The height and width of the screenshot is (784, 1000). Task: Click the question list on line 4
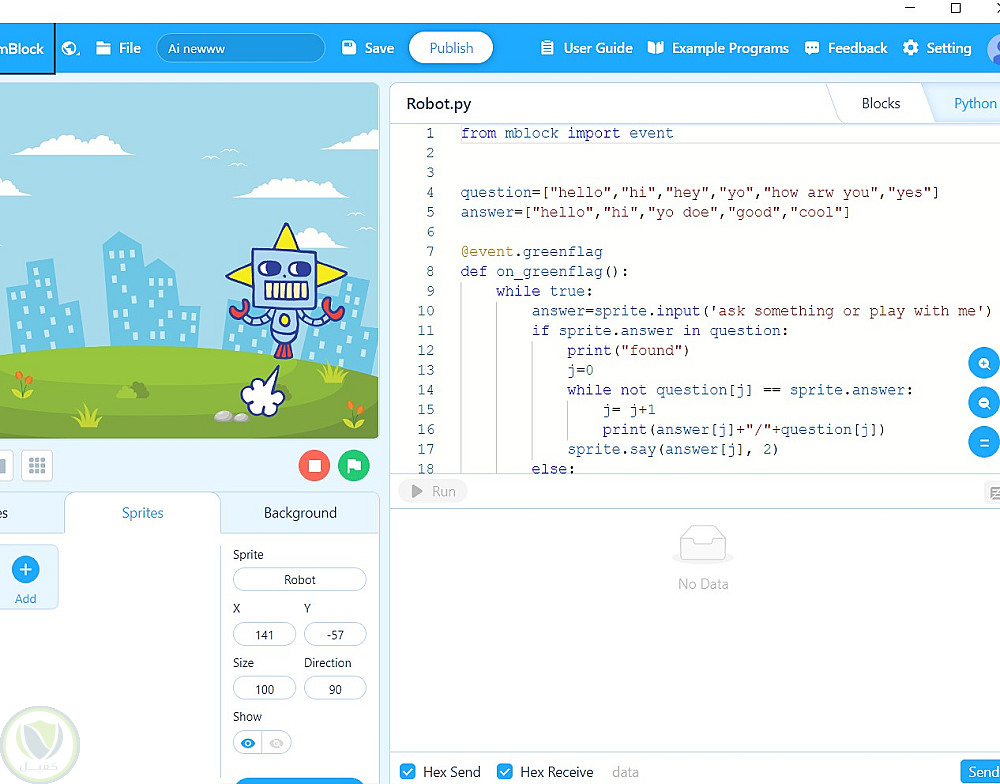coord(700,193)
